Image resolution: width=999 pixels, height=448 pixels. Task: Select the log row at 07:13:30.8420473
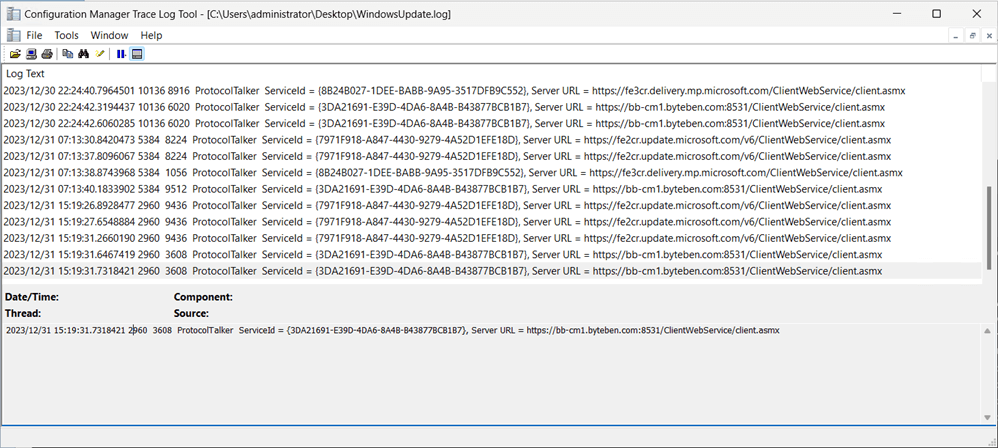(491, 140)
